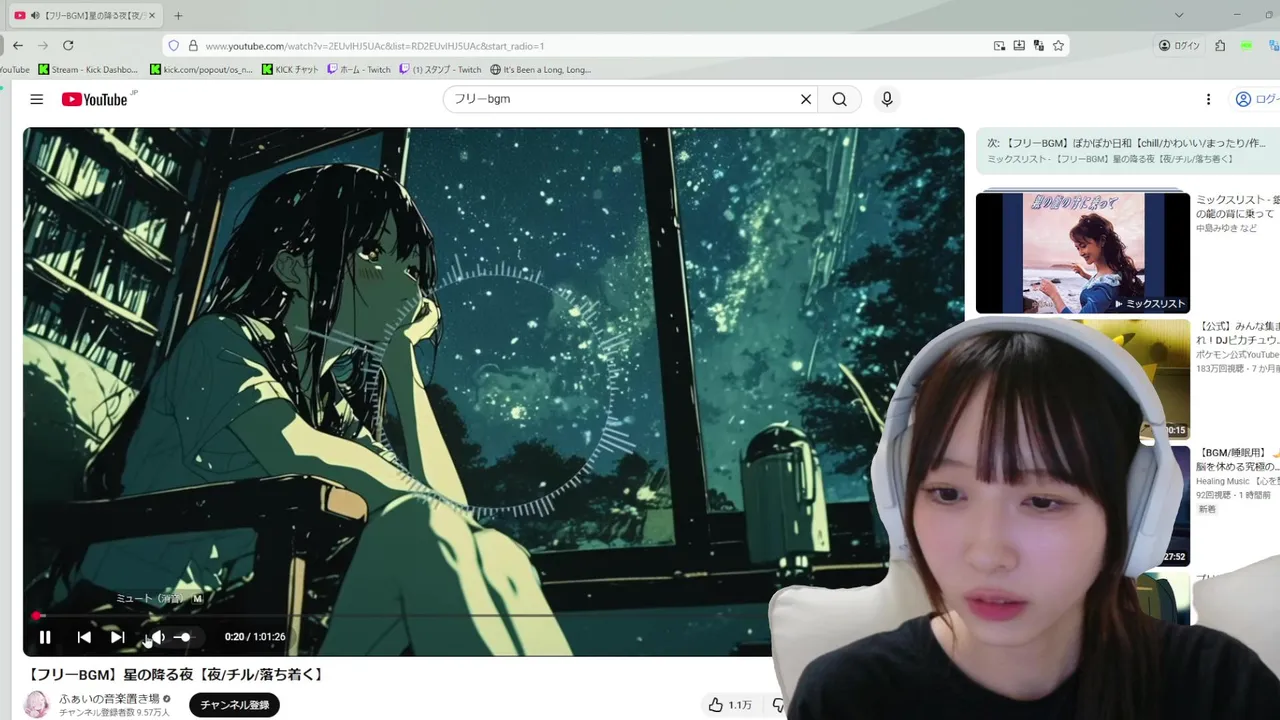This screenshot has width=1280, height=720.
Task: Dislike the video with the thumbs-down icon
Action: (x=778, y=705)
